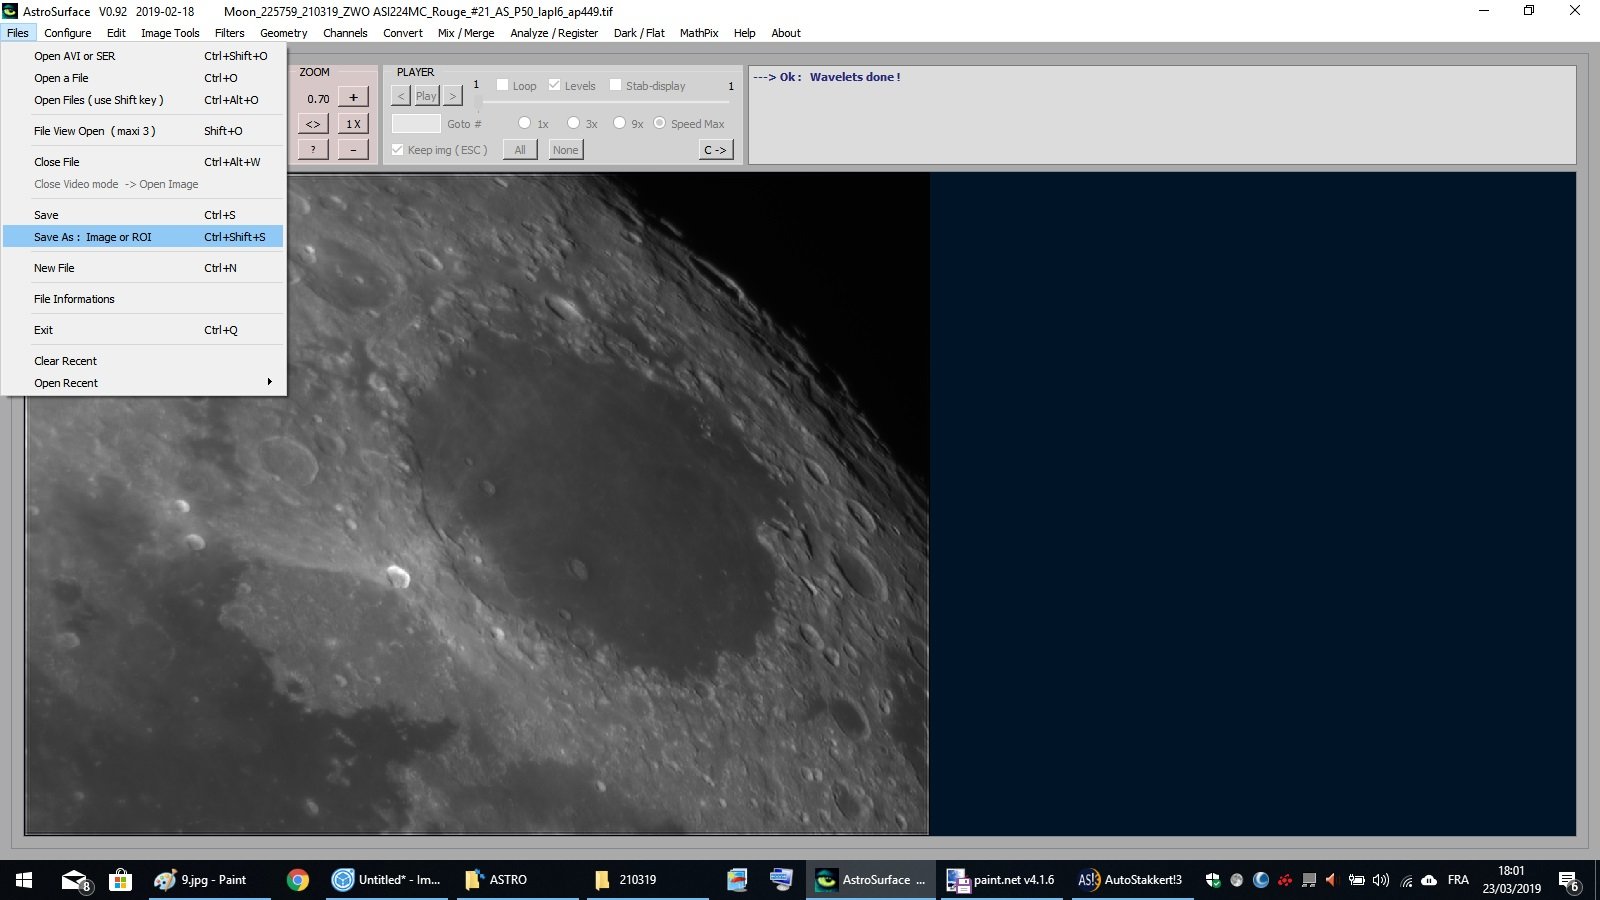This screenshot has width=1600, height=900.
Task: Toggle the Stab-display checkbox
Action: [616, 85]
